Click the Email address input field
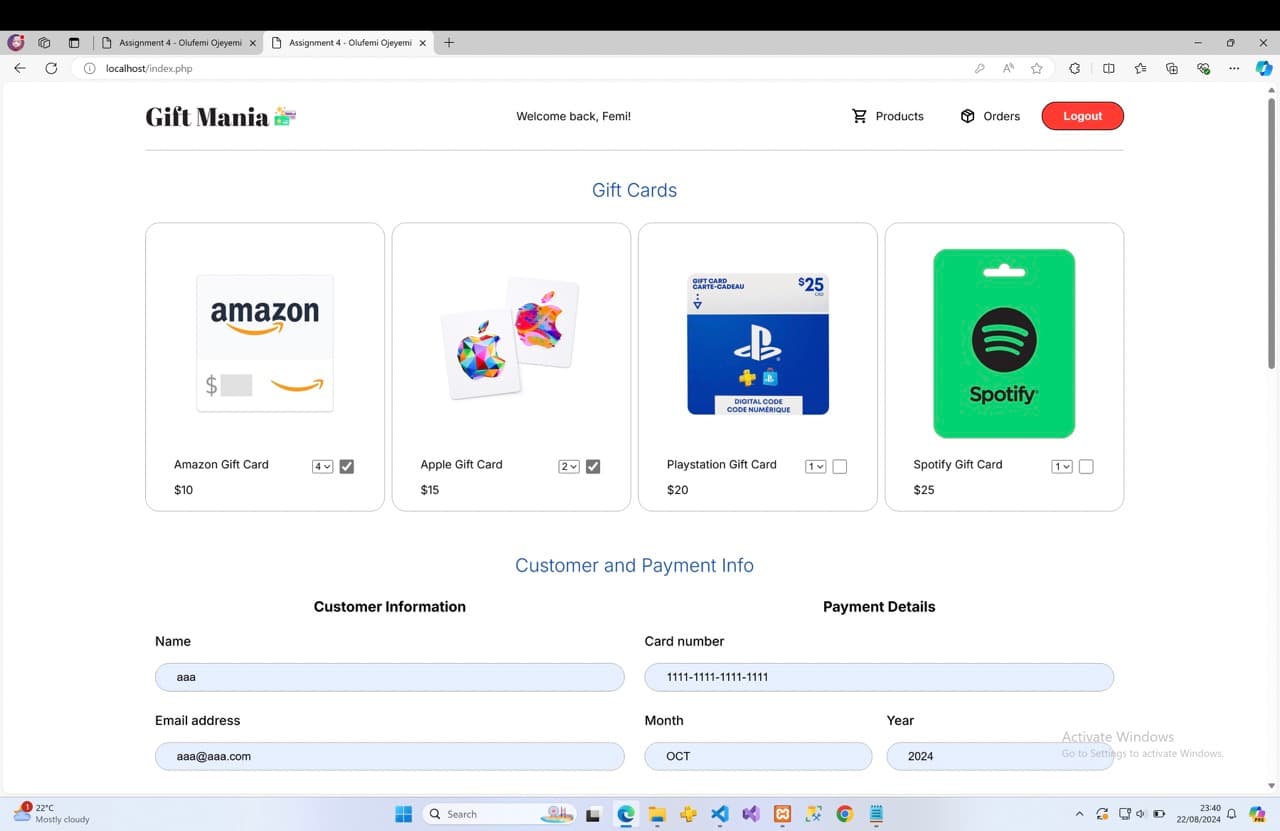 coord(390,756)
